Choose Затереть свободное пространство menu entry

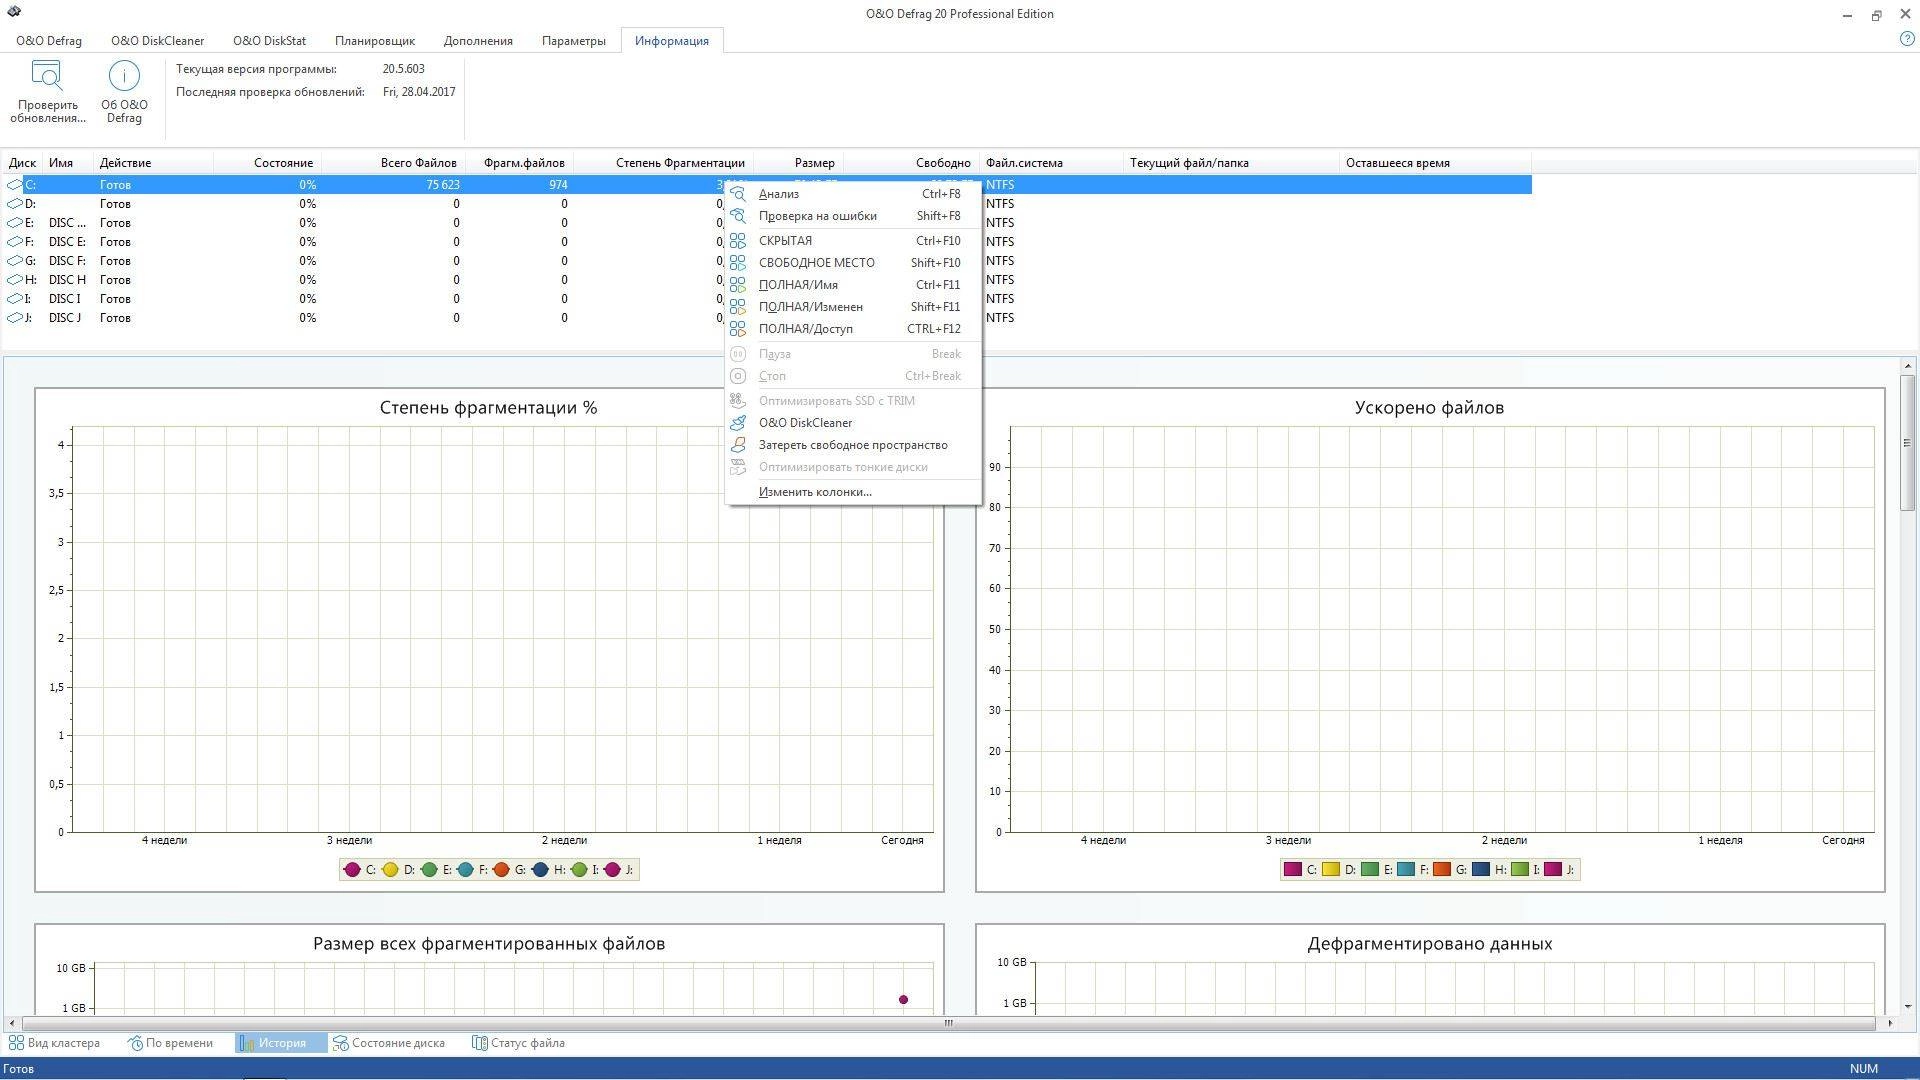click(x=853, y=445)
